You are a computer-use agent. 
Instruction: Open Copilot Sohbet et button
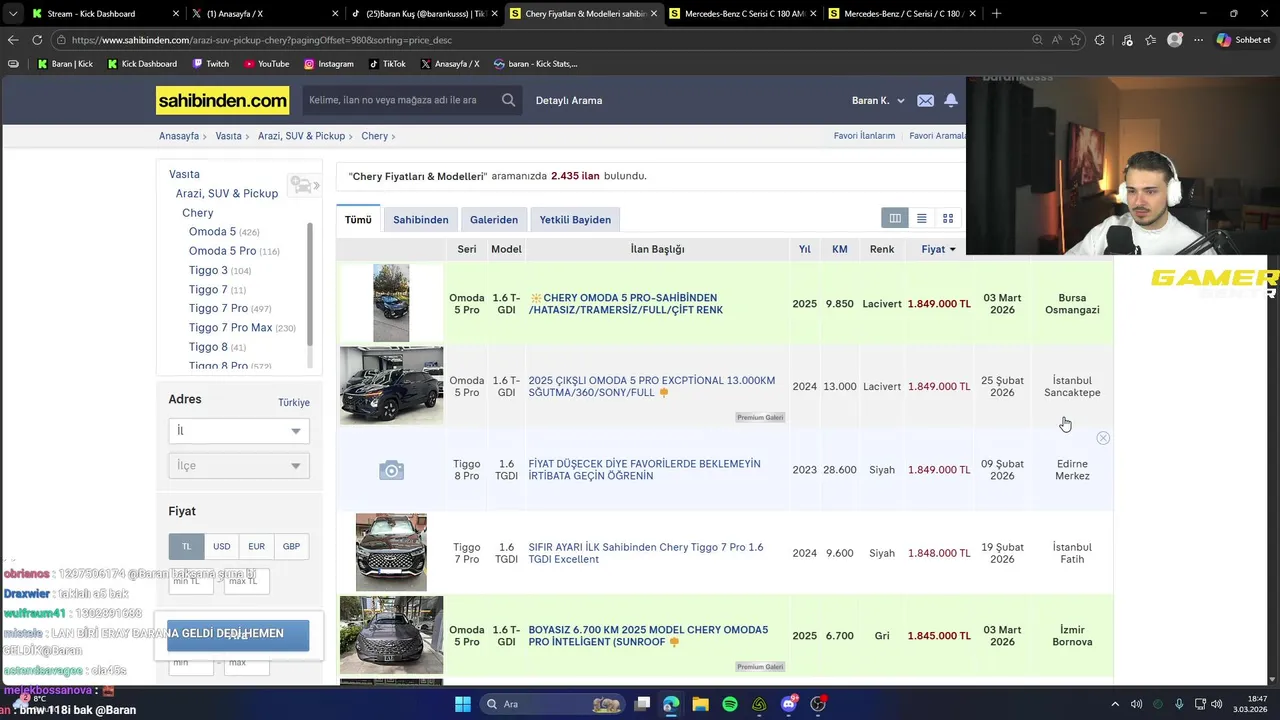click(x=1244, y=40)
